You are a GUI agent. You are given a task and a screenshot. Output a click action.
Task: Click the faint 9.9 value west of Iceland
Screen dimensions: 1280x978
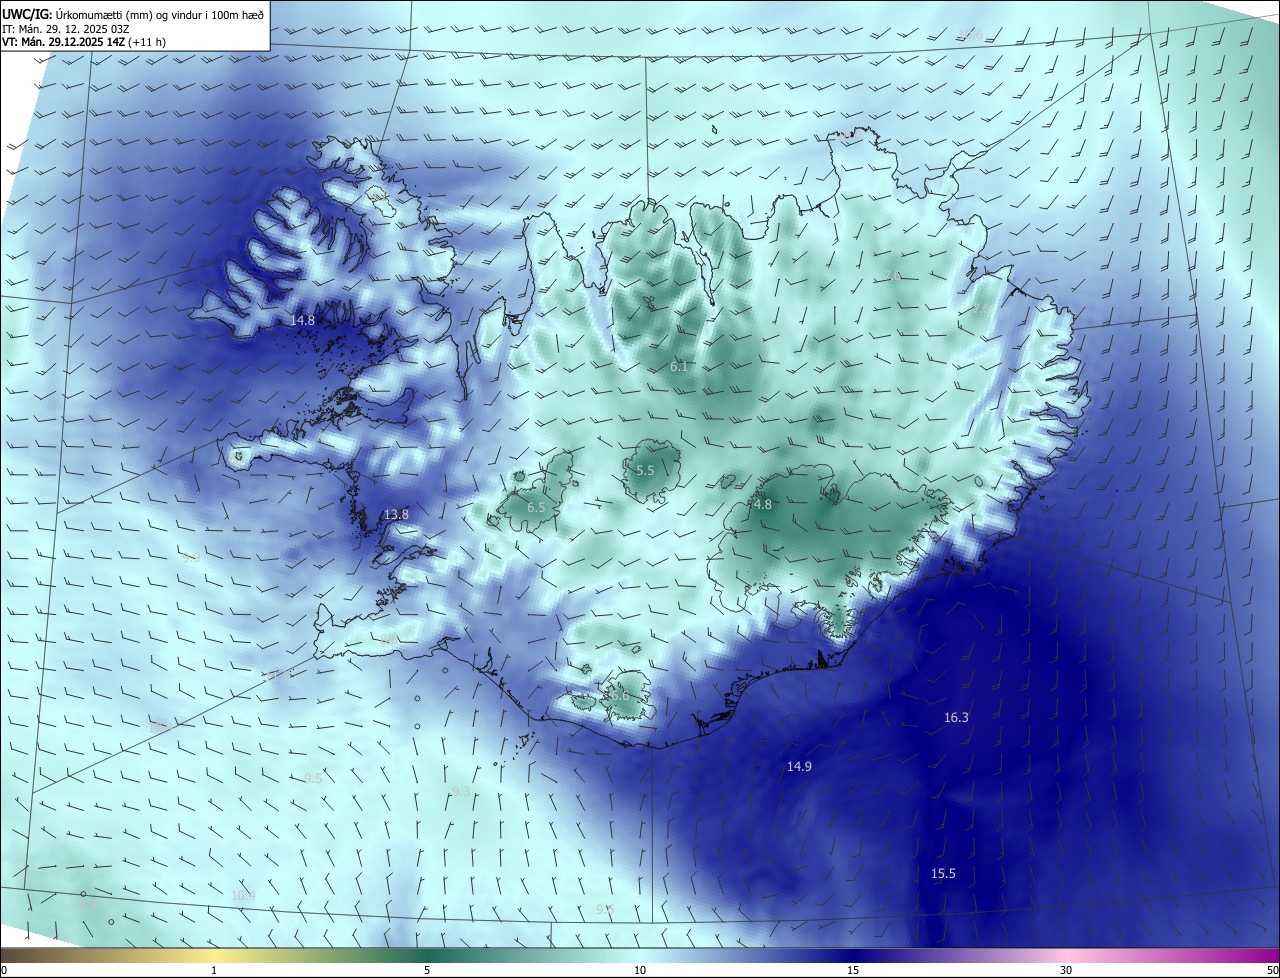[x=190, y=558]
